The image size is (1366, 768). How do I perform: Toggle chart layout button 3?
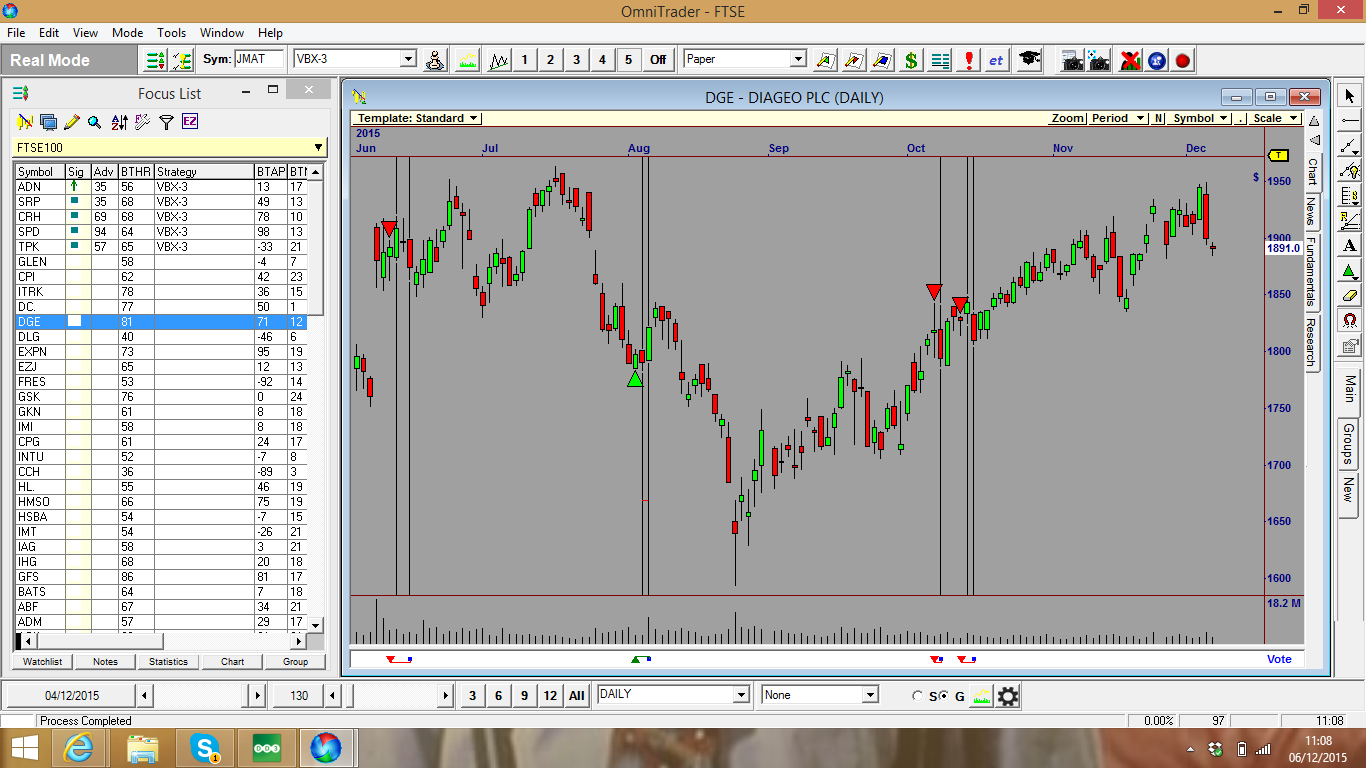click(x=576, y=60)
